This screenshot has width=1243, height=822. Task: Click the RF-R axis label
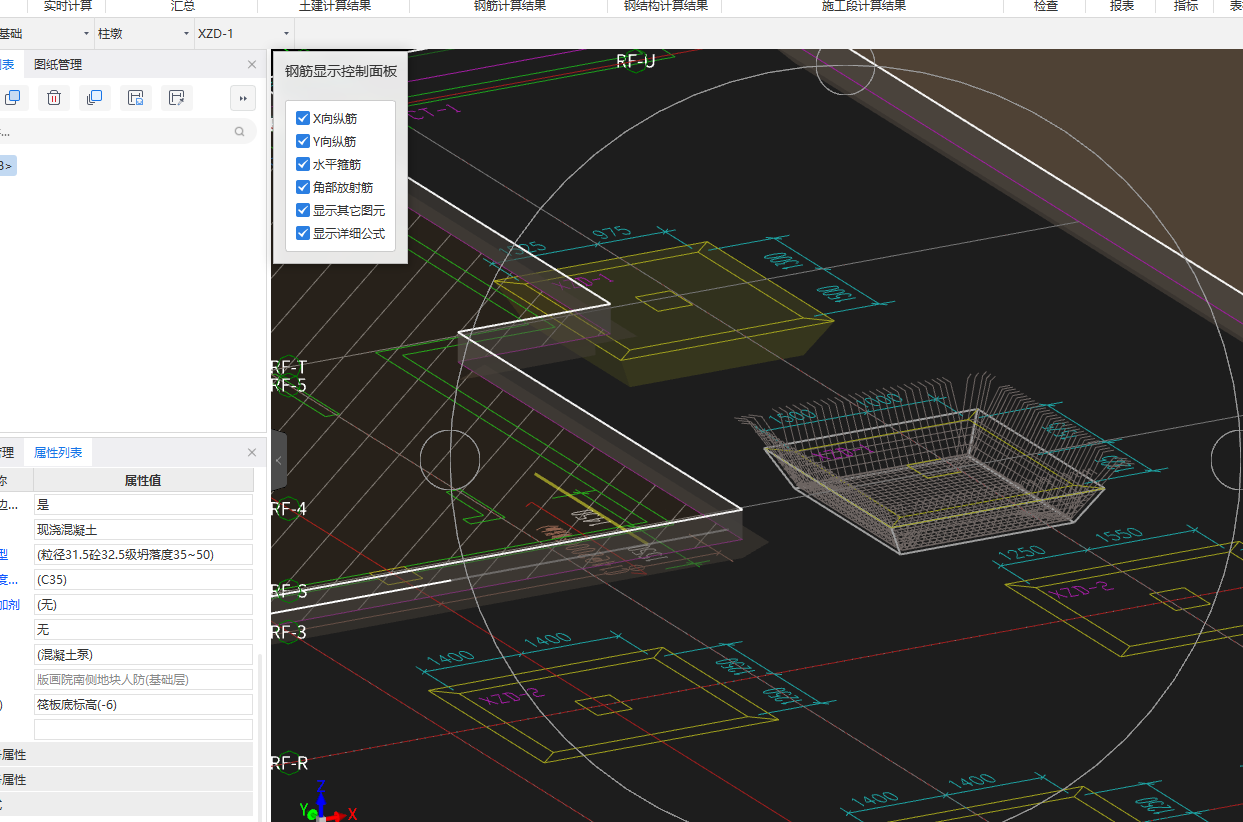[x=289, y=764]
